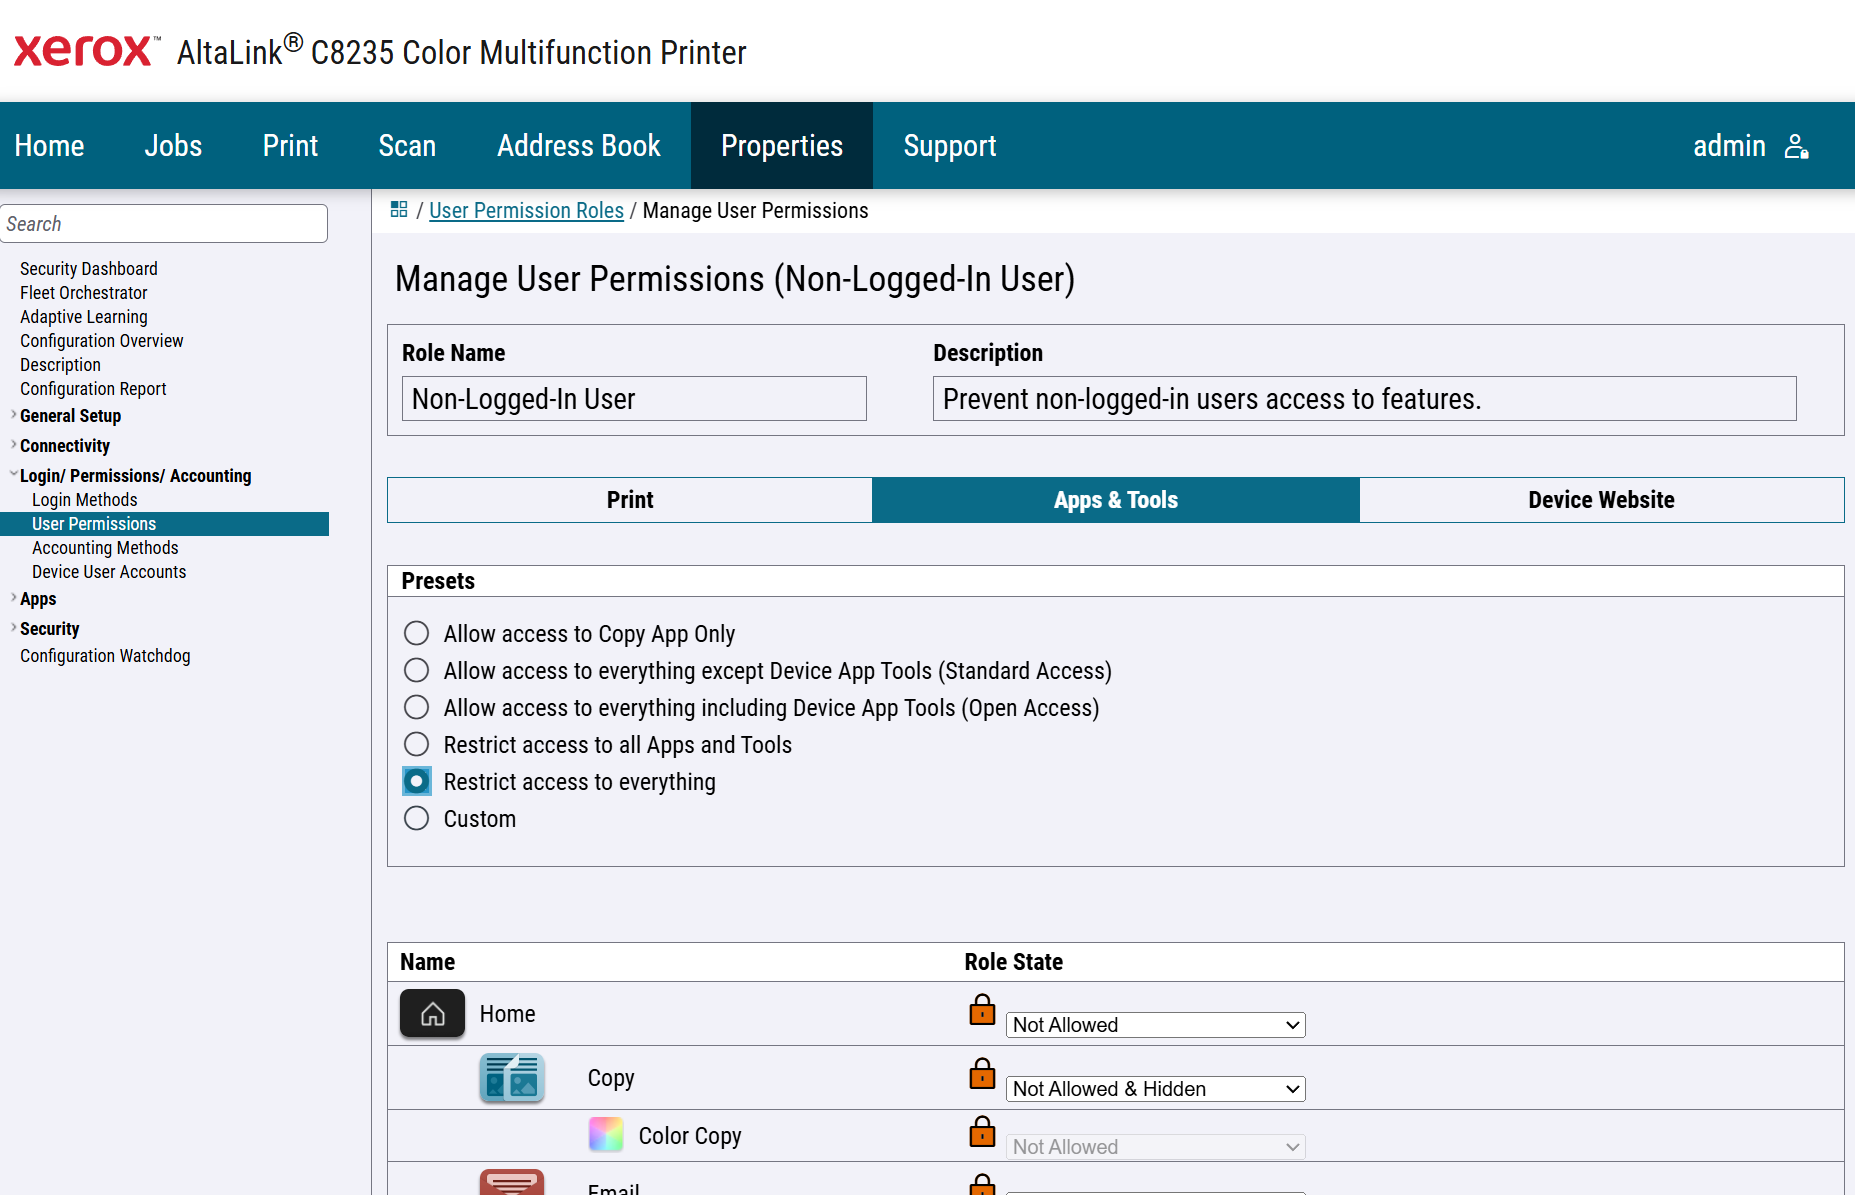
Task: Open the Address Book menu
Action: pos(578,146)
